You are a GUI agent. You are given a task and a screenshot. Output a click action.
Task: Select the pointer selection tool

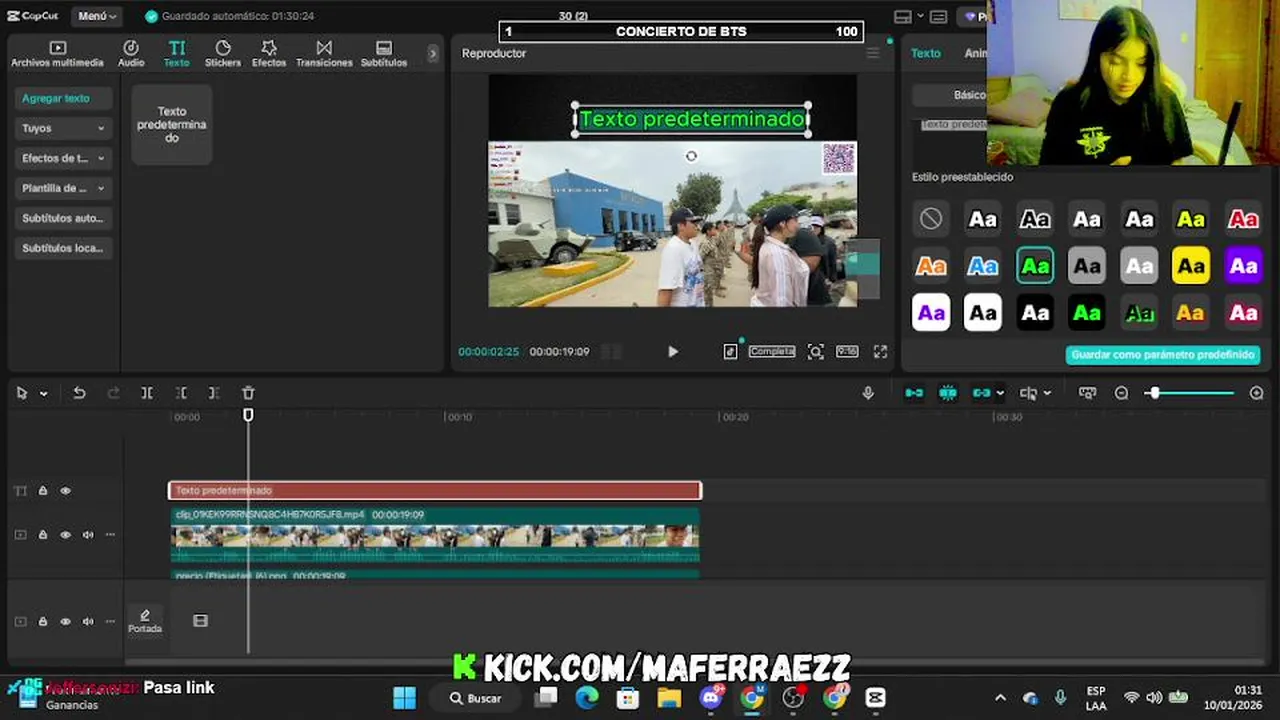click(22, 393)
